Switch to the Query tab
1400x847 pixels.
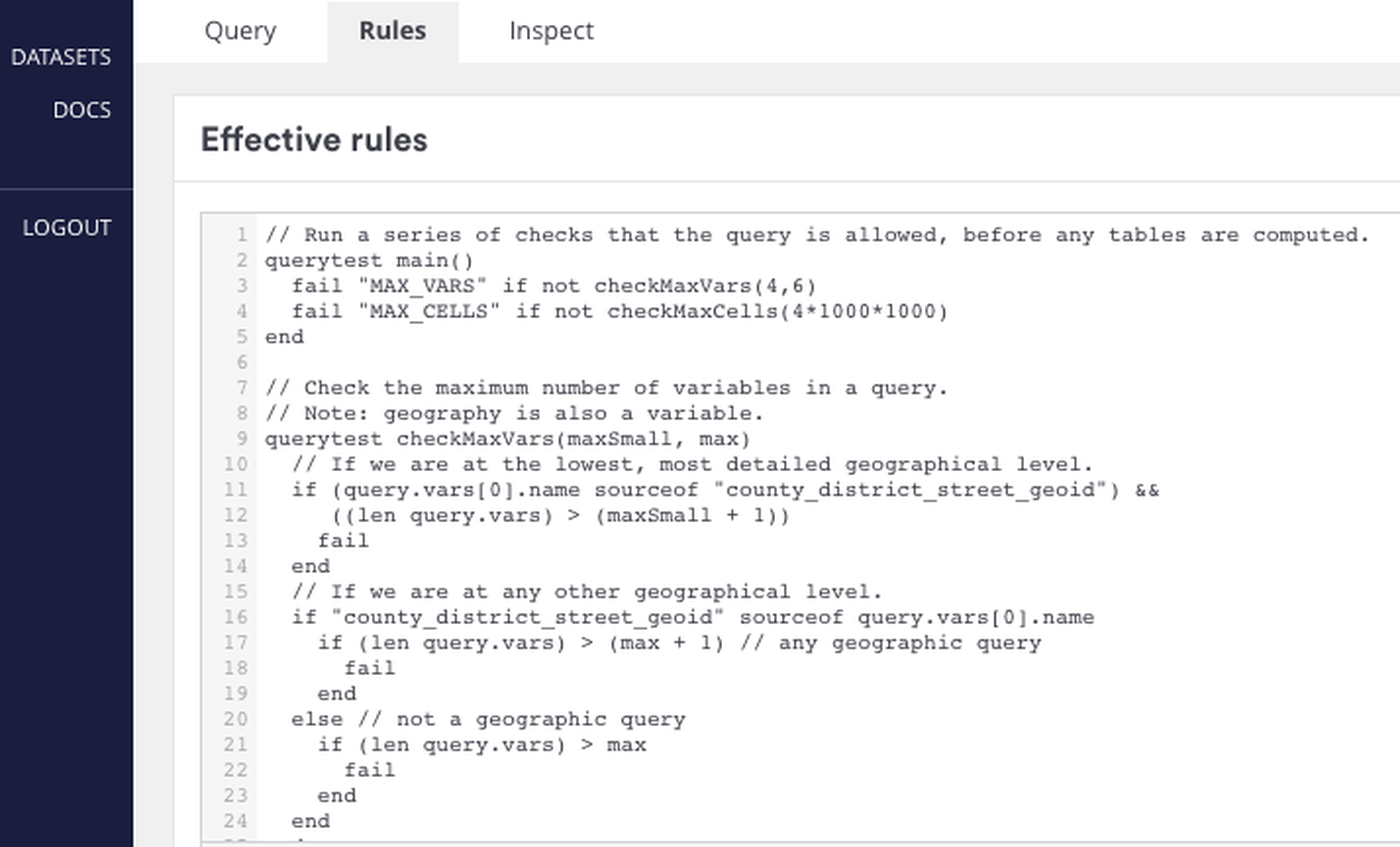(x=240, y=31)
